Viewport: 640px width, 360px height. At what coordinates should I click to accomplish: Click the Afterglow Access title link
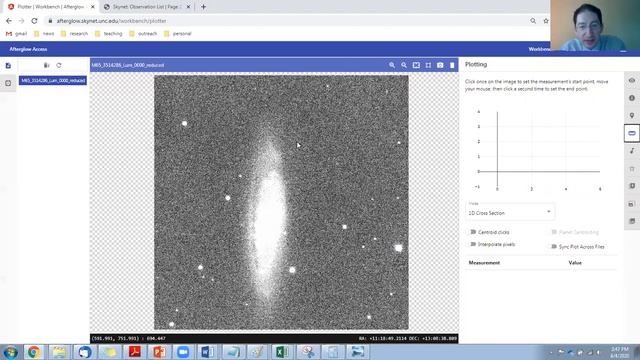[x=28, y=49]
